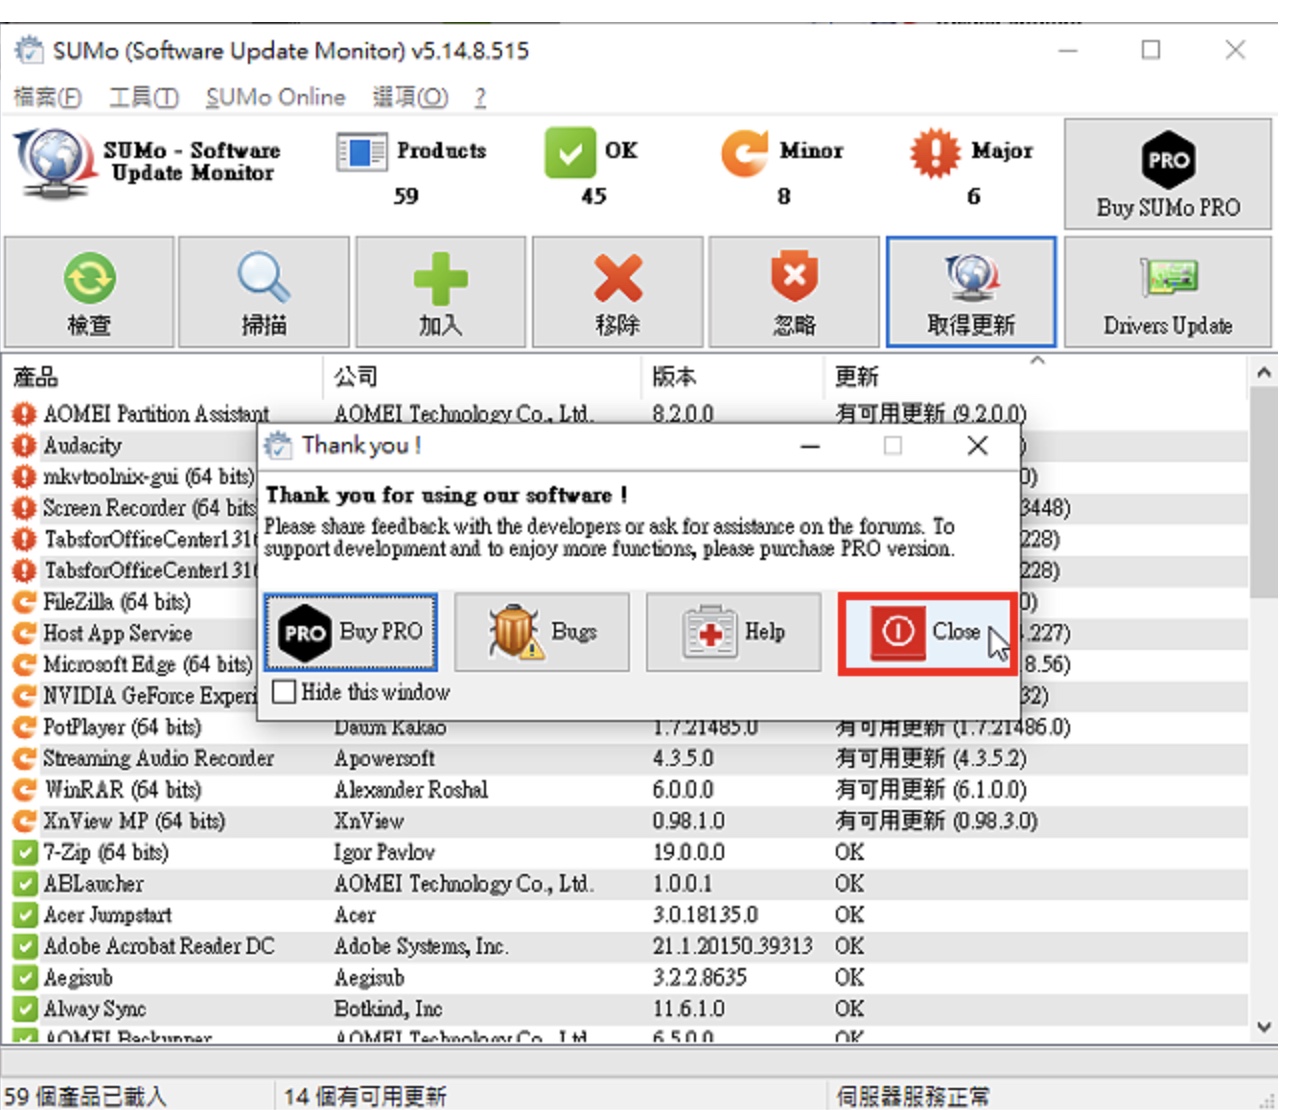Screen dimensions: 1290x1110
Task: Select the XnView MP row
Action: [x=626, y=821]
